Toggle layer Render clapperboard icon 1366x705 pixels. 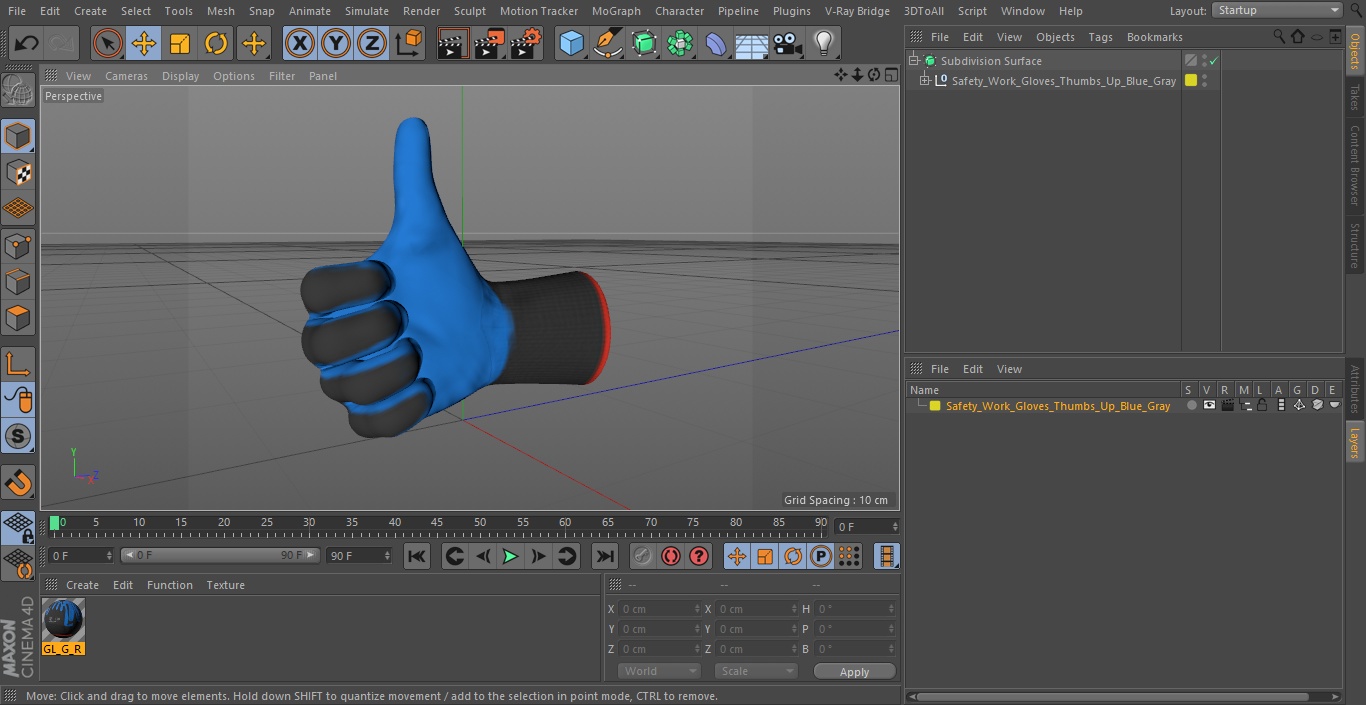pos(1227,406)
